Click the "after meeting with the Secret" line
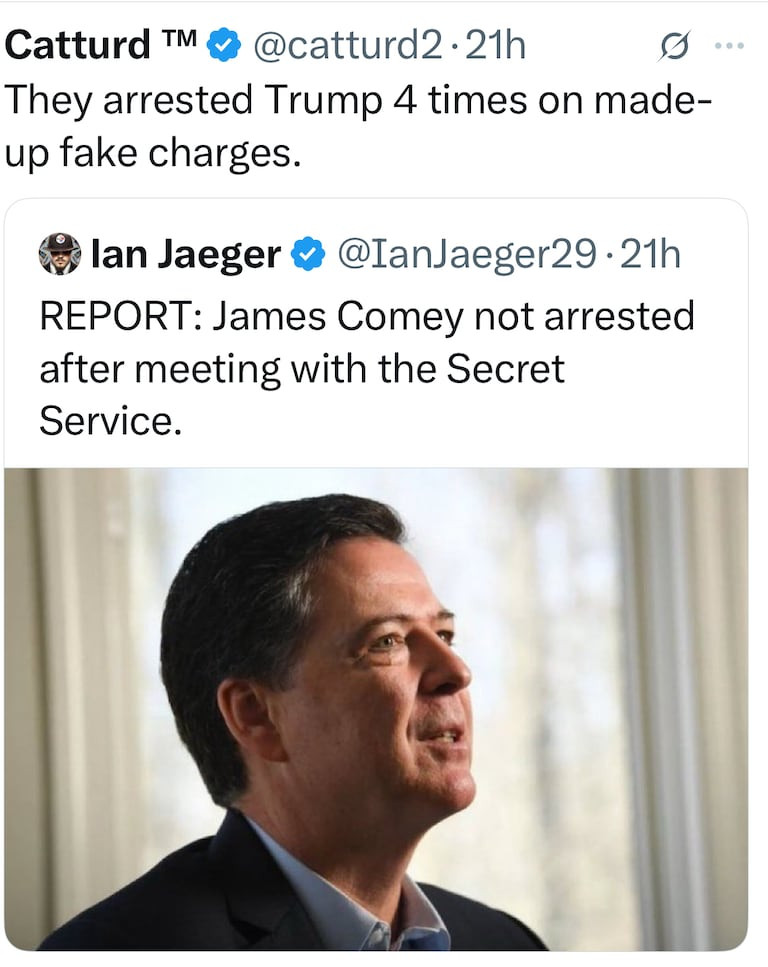The height and width of the screenshot is (967, 768). tap(302, 369)
